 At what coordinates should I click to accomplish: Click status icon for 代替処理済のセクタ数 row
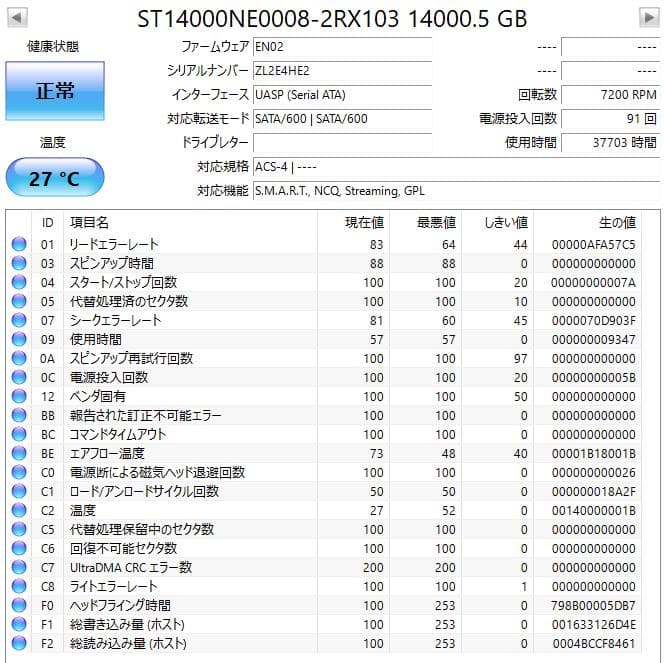point(19,301)
